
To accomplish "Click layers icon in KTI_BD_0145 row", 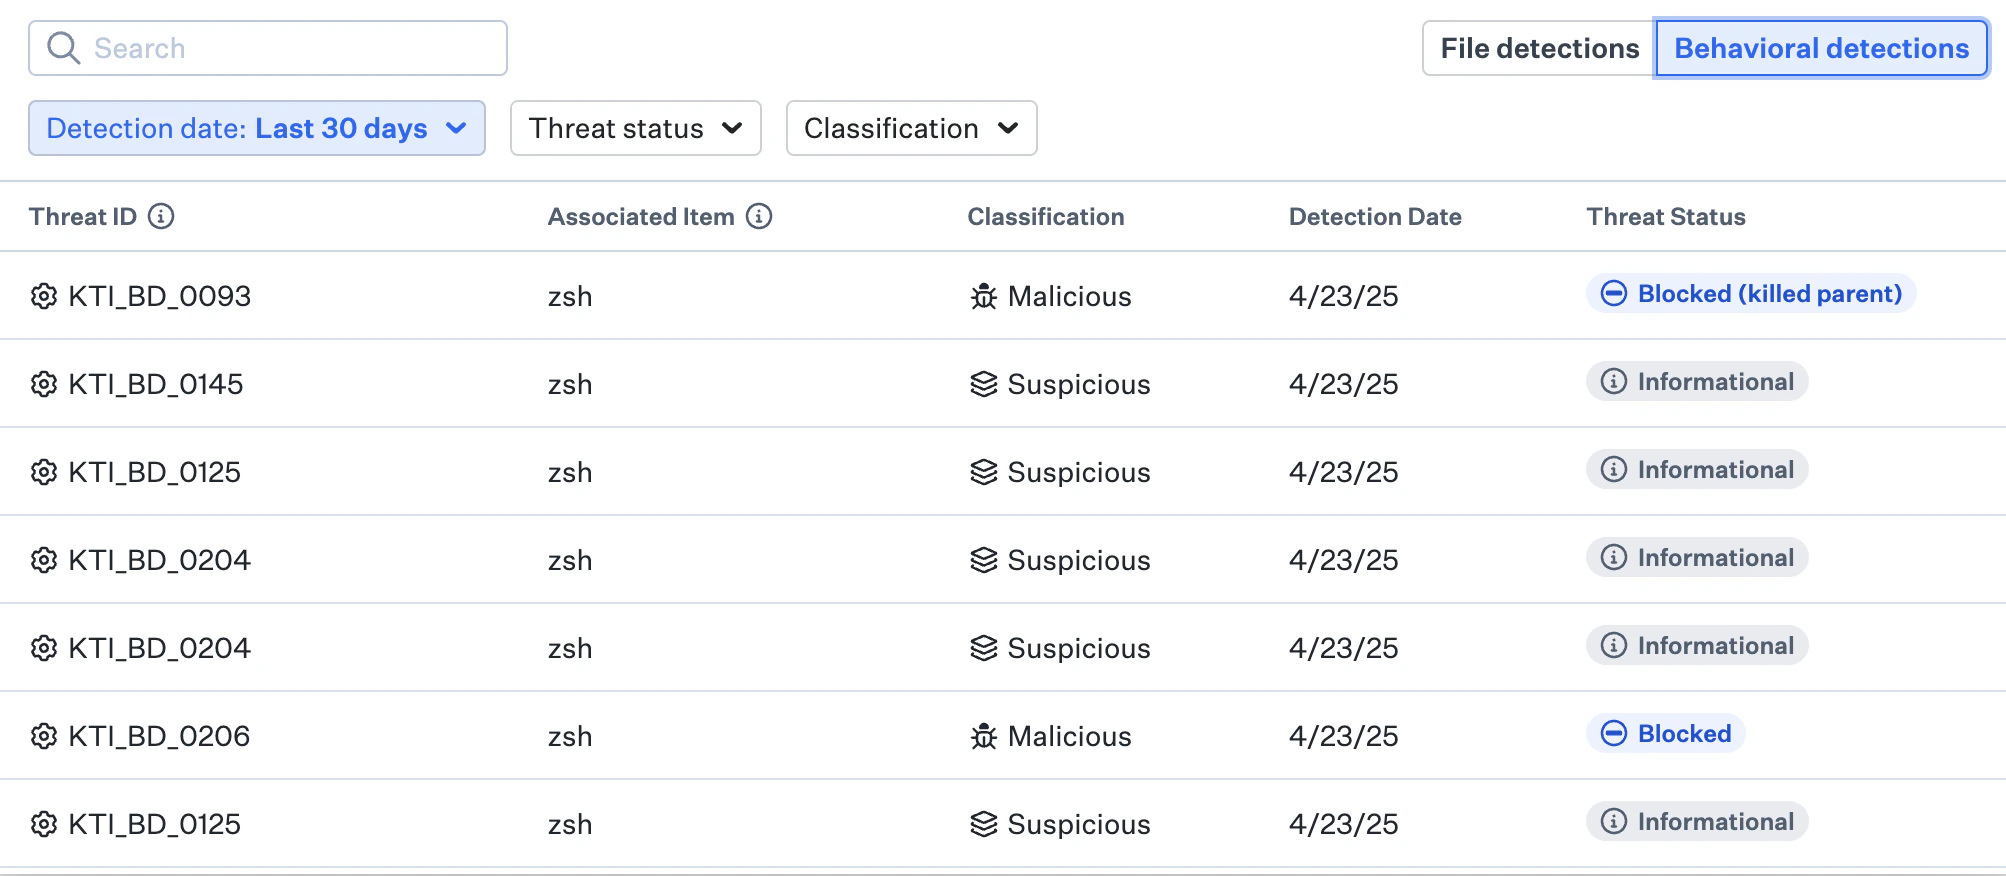I will (x=984, y=384).
